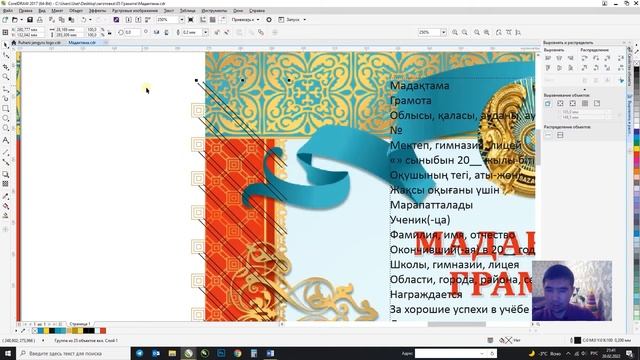
Task: Open standard toolbar zoom level dropdown
Action: point(182,20)
